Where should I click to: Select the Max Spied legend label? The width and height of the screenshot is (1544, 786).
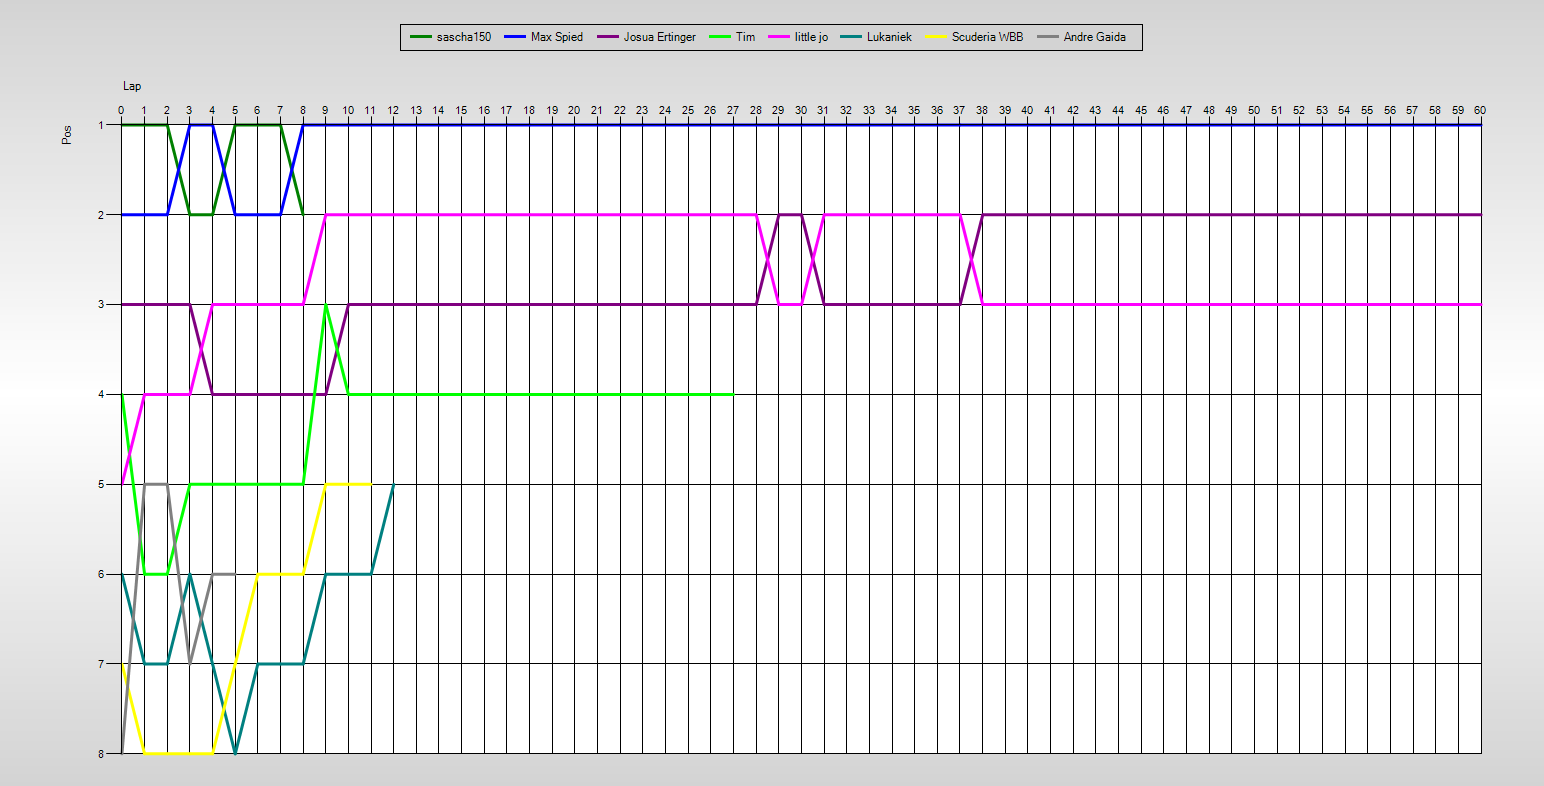(x=556, y=37)
